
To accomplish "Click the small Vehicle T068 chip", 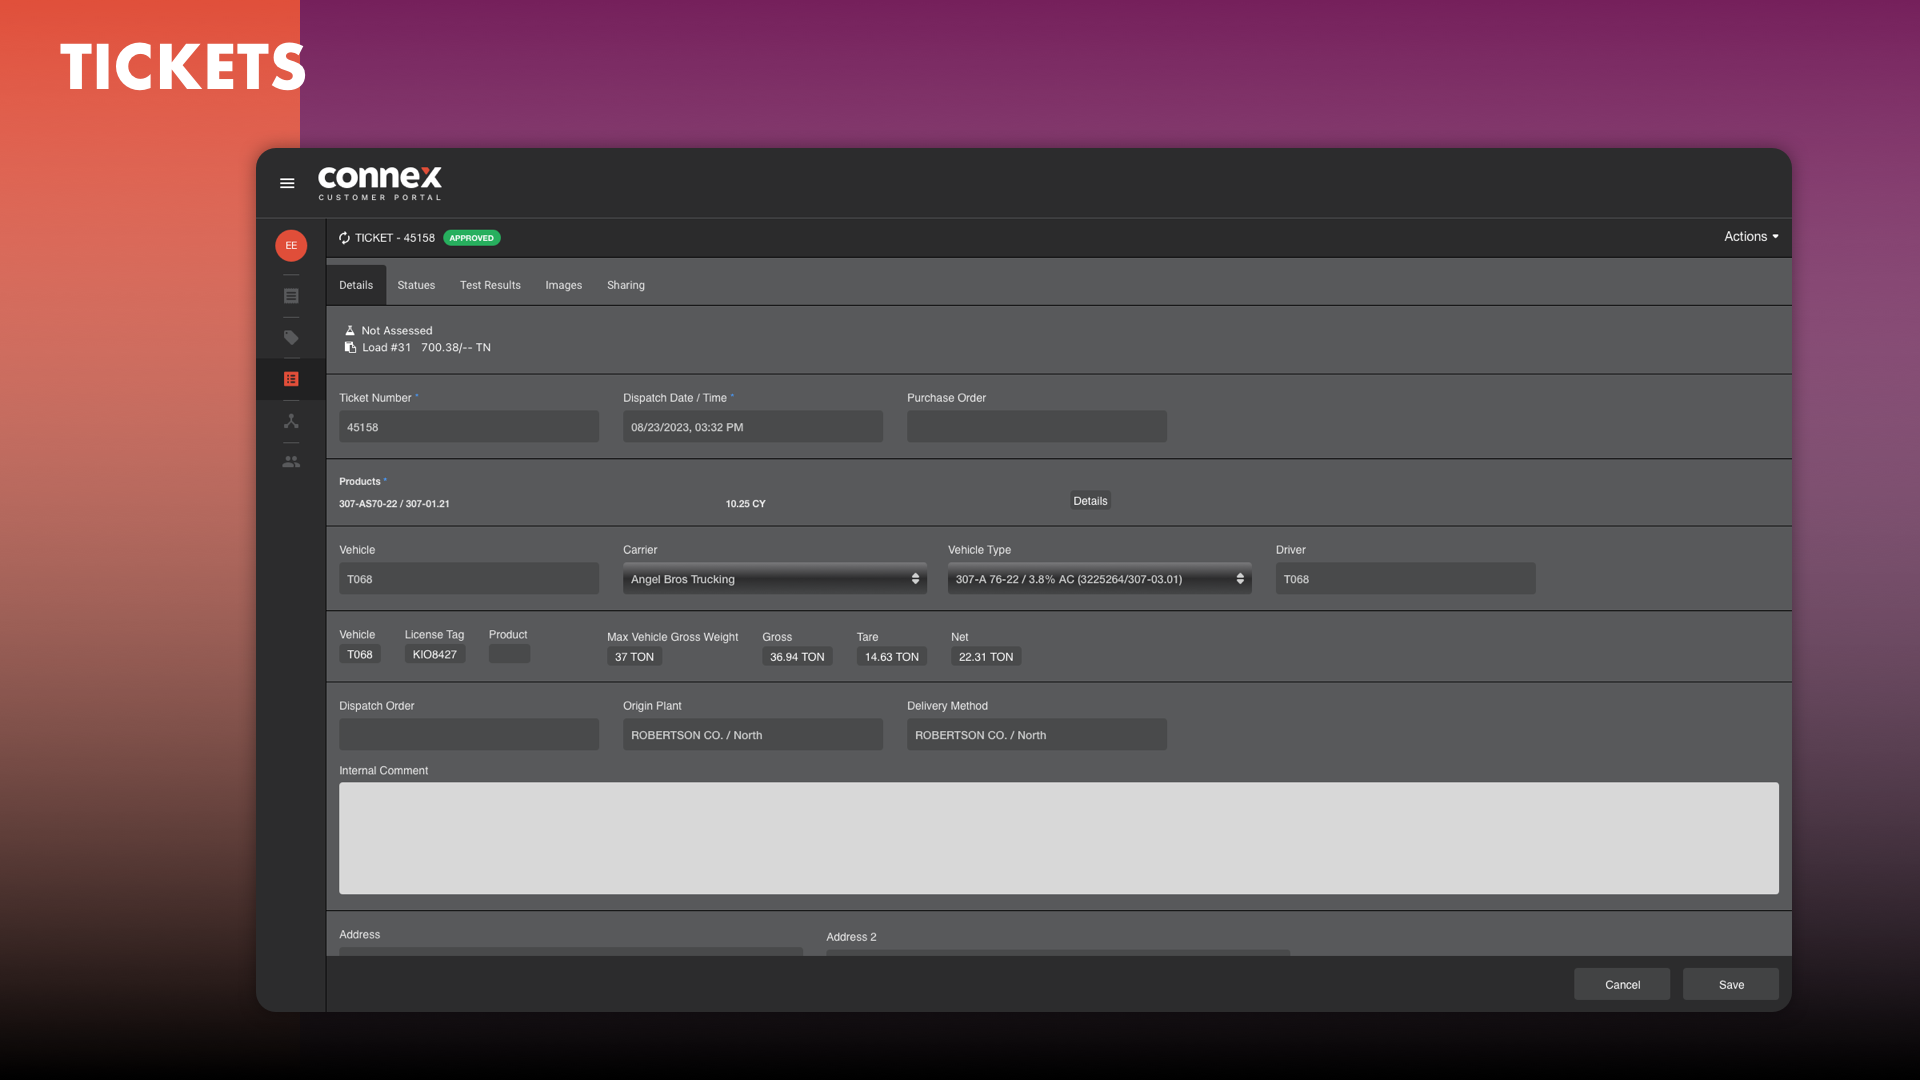I will pos(360,655).
